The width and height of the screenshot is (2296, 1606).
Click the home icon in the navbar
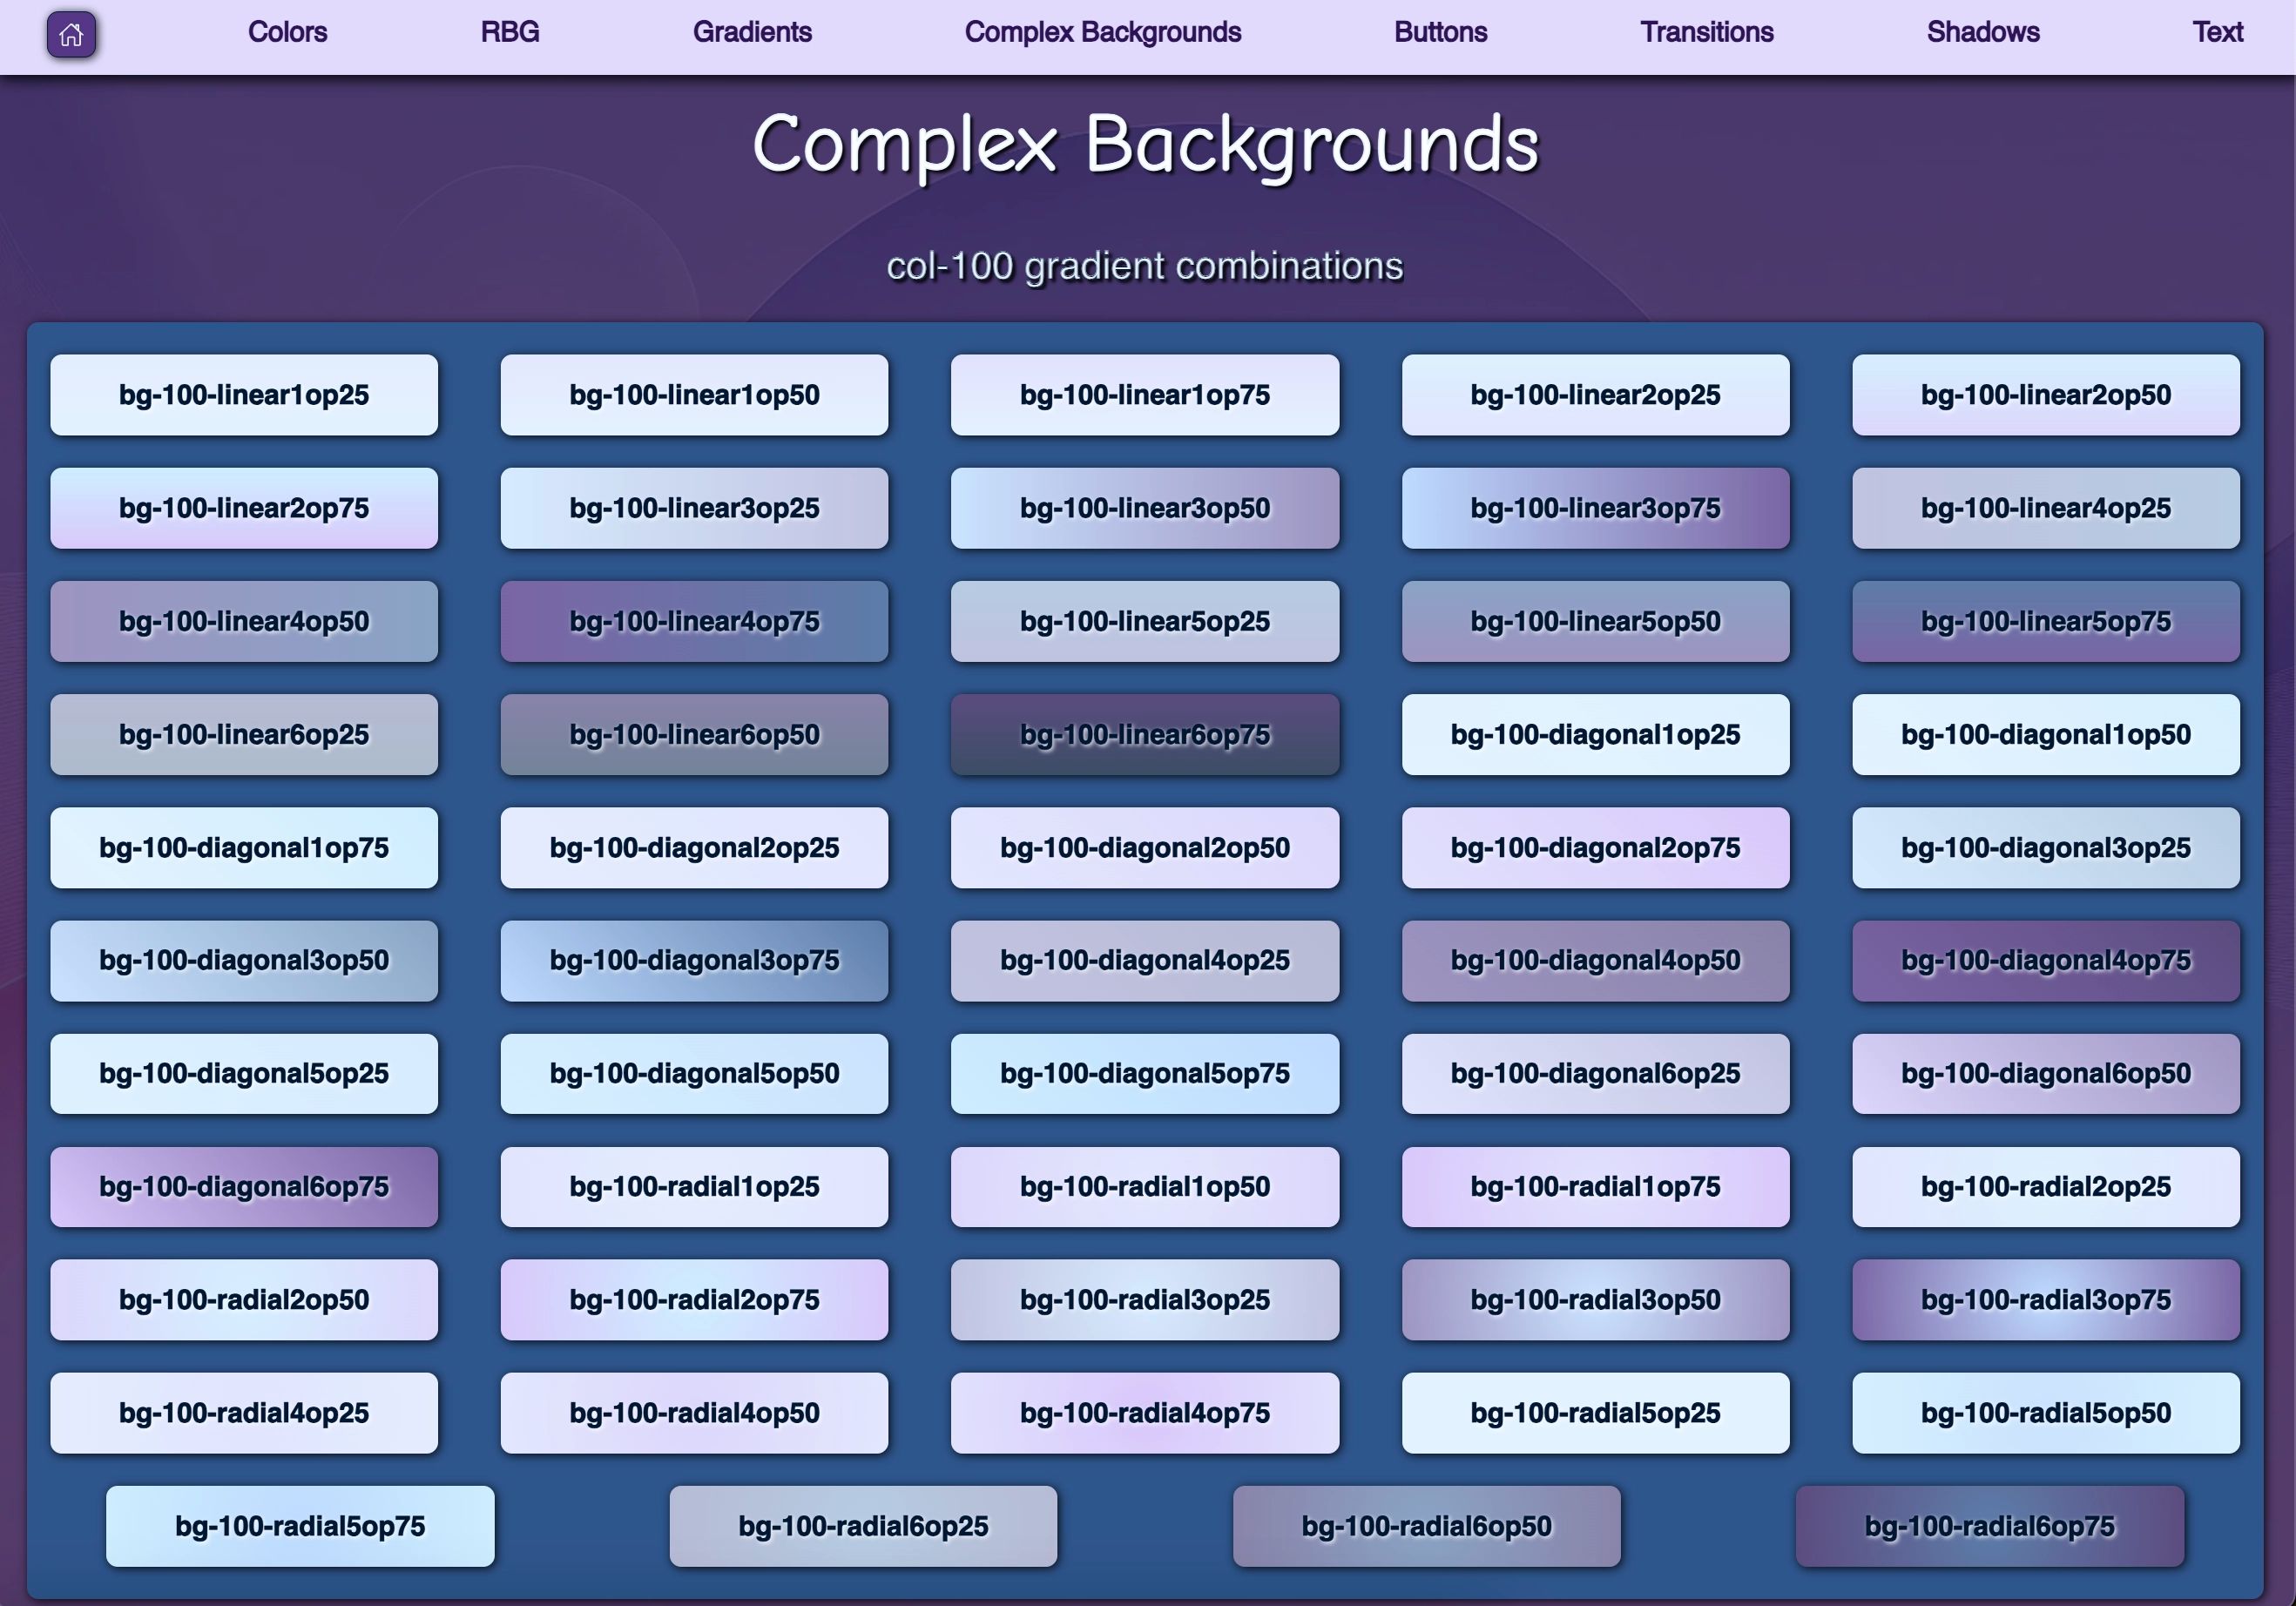(70, 35)
